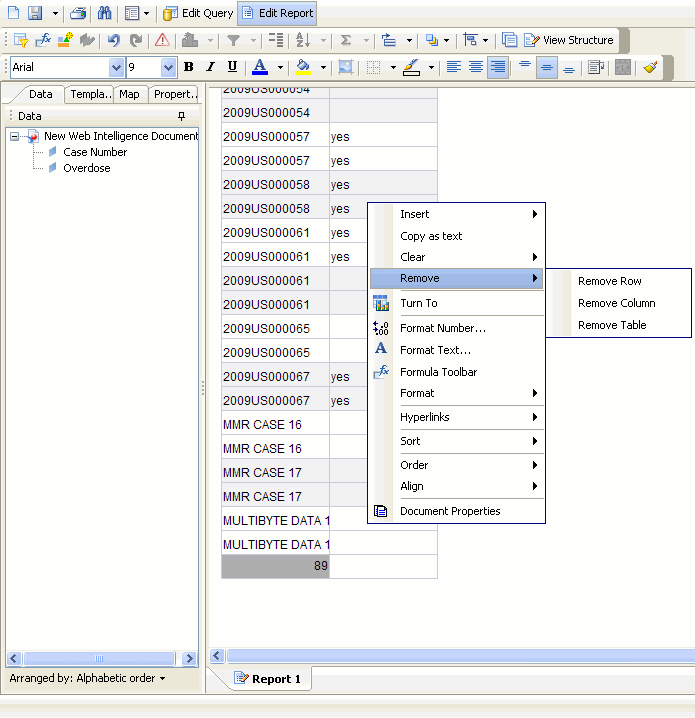Click the Find binoculars icon
Image resolution: width=695 pixels, height=718 pixels.
104,13
